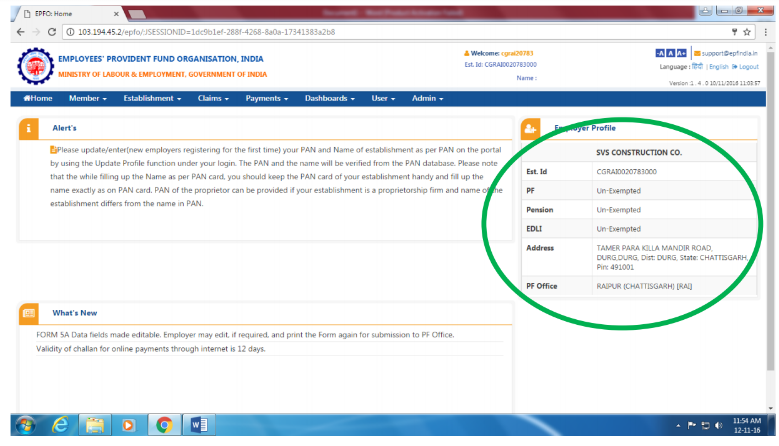This screenshot has height=446, width=779.
Task: Launch Internet Explorer from taskbar
Action: [x=60, y=425]
